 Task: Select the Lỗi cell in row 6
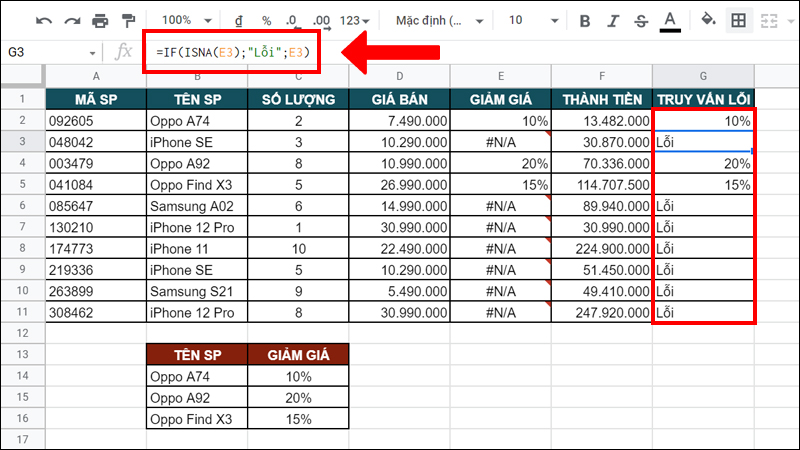[703, 206]
